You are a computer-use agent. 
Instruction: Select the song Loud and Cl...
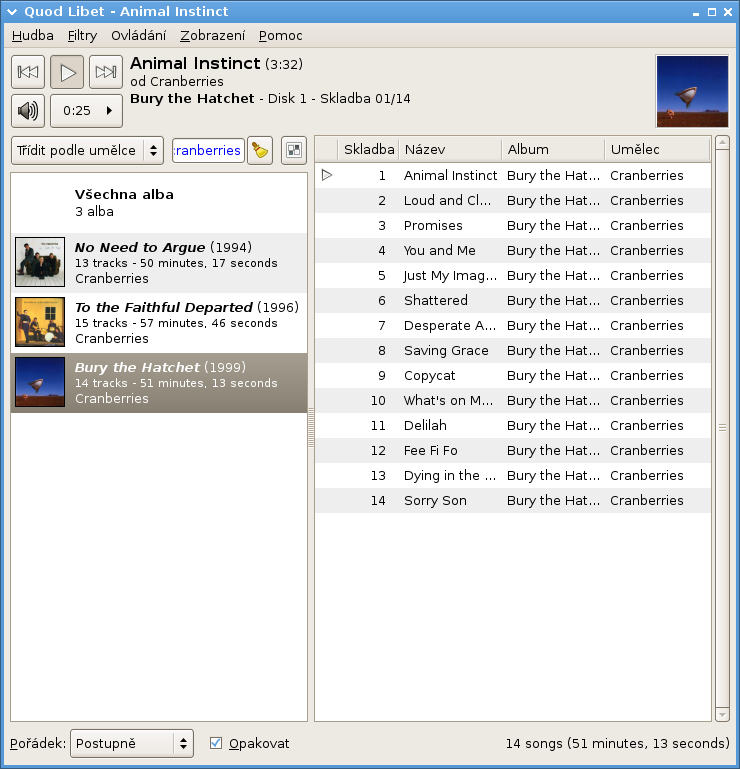512,201
